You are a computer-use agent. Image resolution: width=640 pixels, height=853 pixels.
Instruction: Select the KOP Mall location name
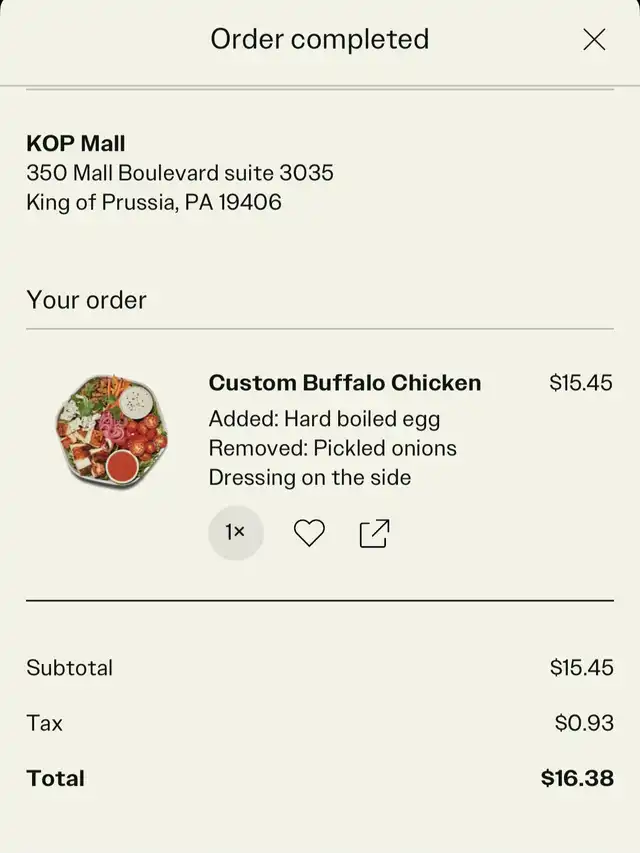76,143
